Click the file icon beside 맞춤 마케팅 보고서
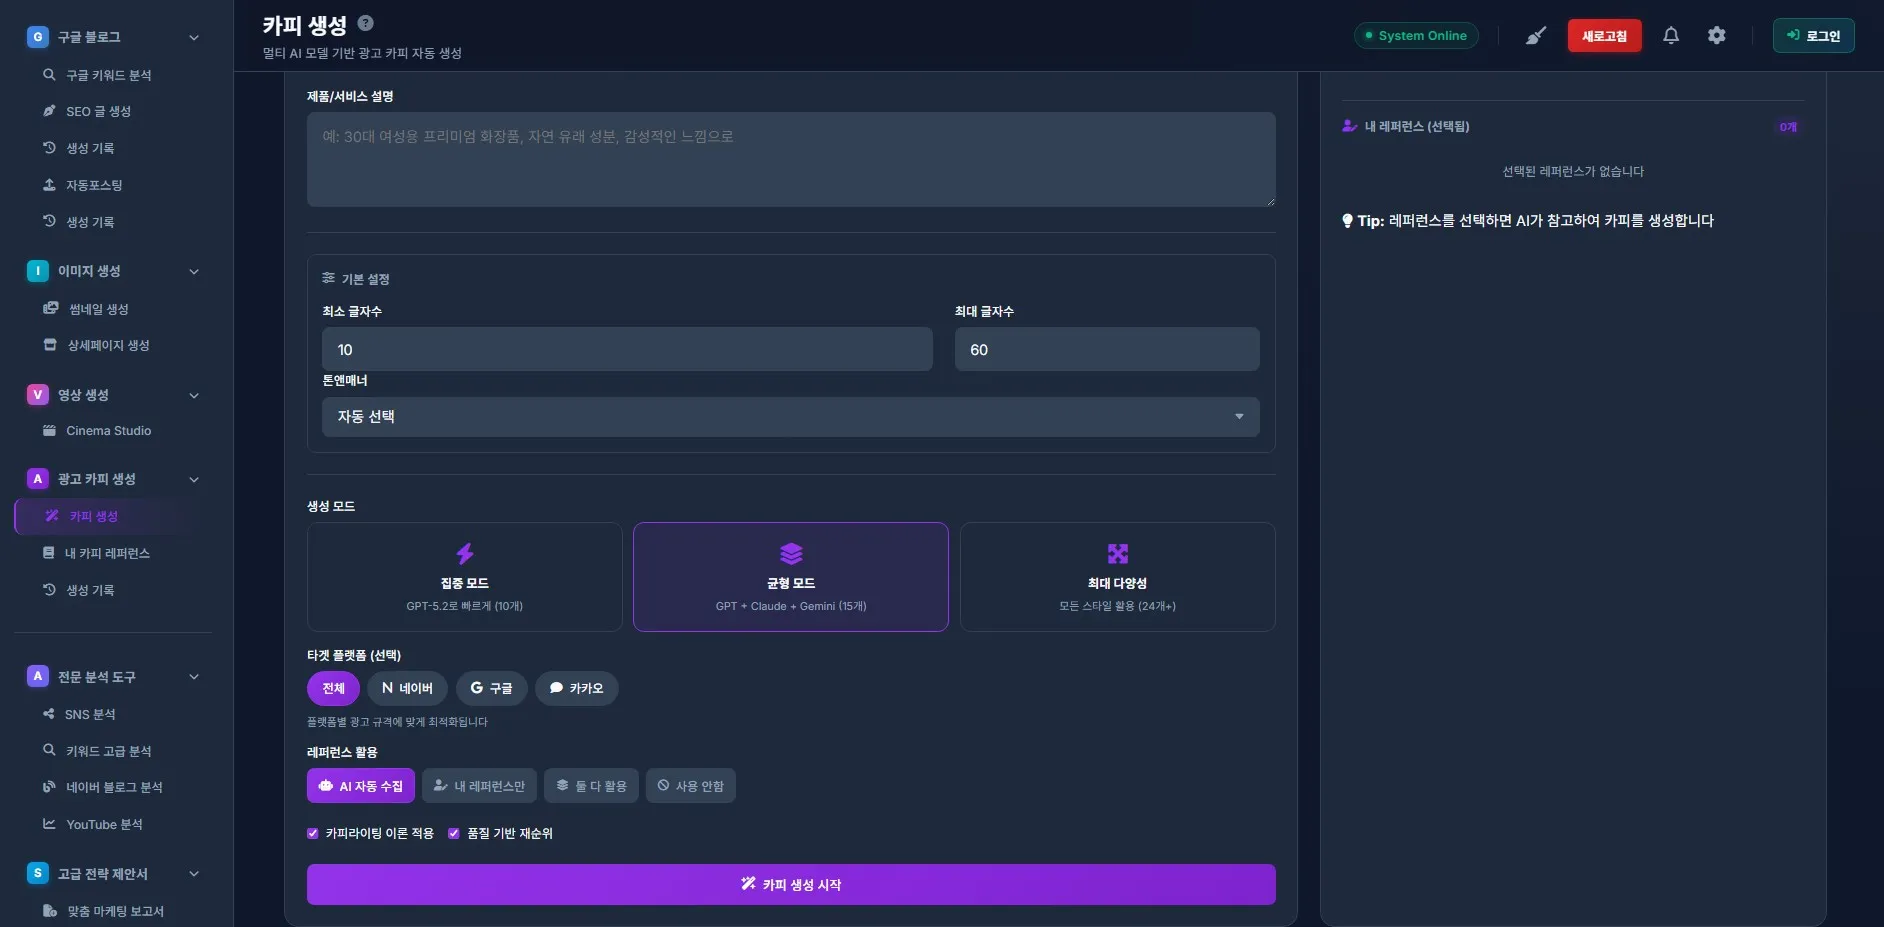 (50, 911)
